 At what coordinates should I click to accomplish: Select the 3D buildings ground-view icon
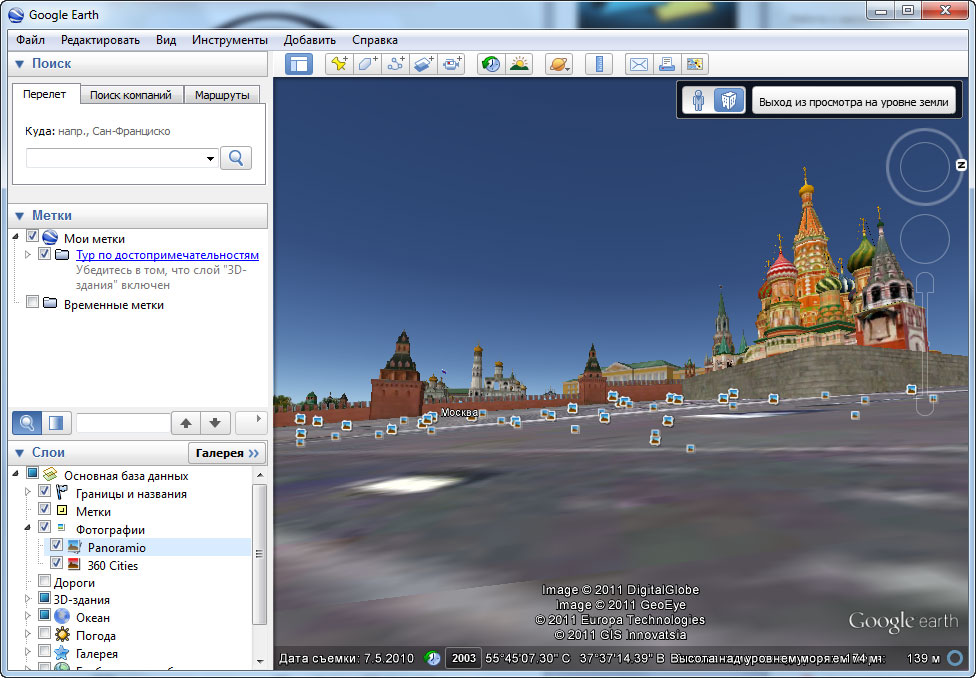[729, 100]
